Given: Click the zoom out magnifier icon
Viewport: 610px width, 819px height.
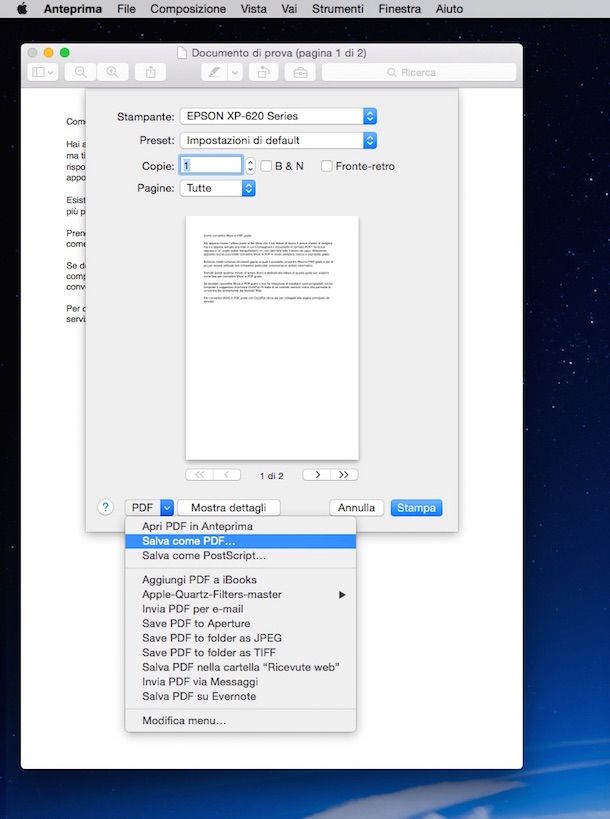Looking at the screenshot, I should tap(81, 72).
